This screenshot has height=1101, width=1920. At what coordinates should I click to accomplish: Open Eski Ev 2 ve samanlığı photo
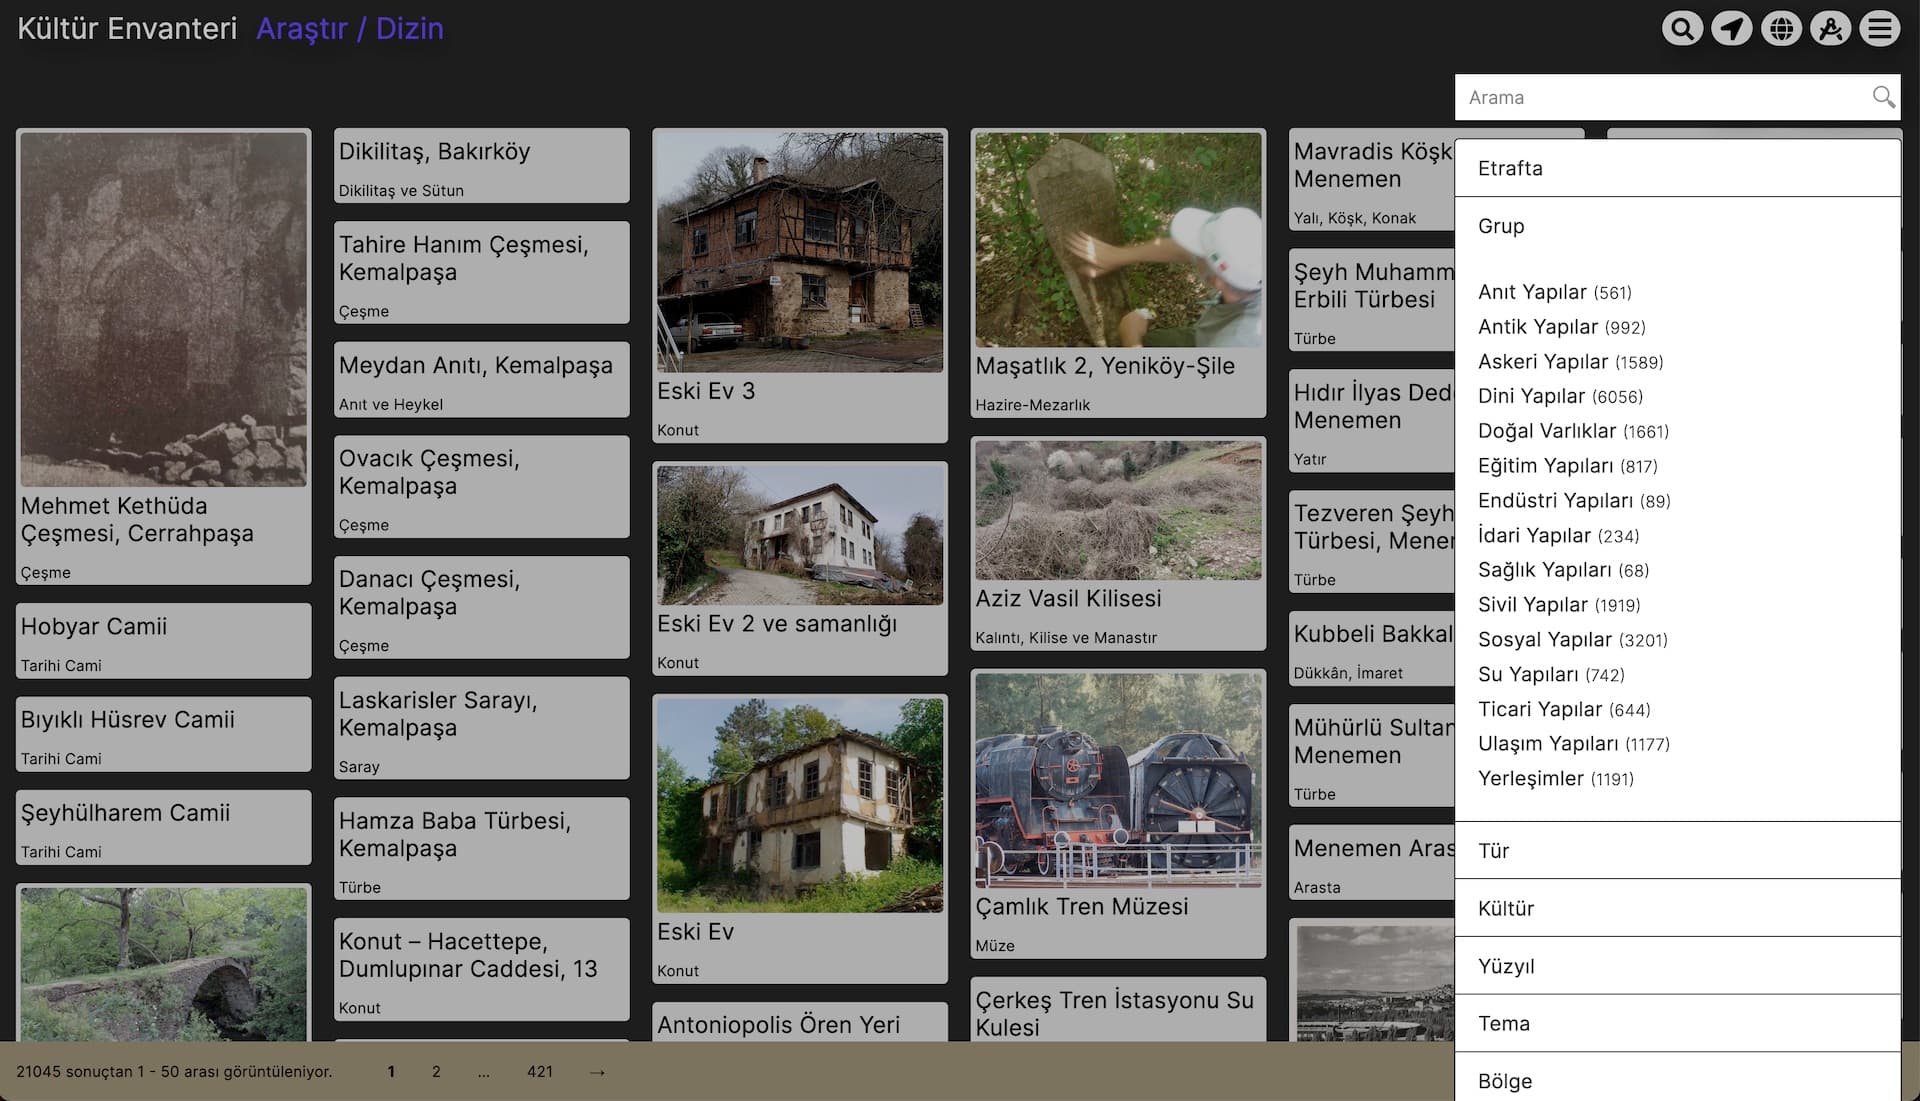800,536
